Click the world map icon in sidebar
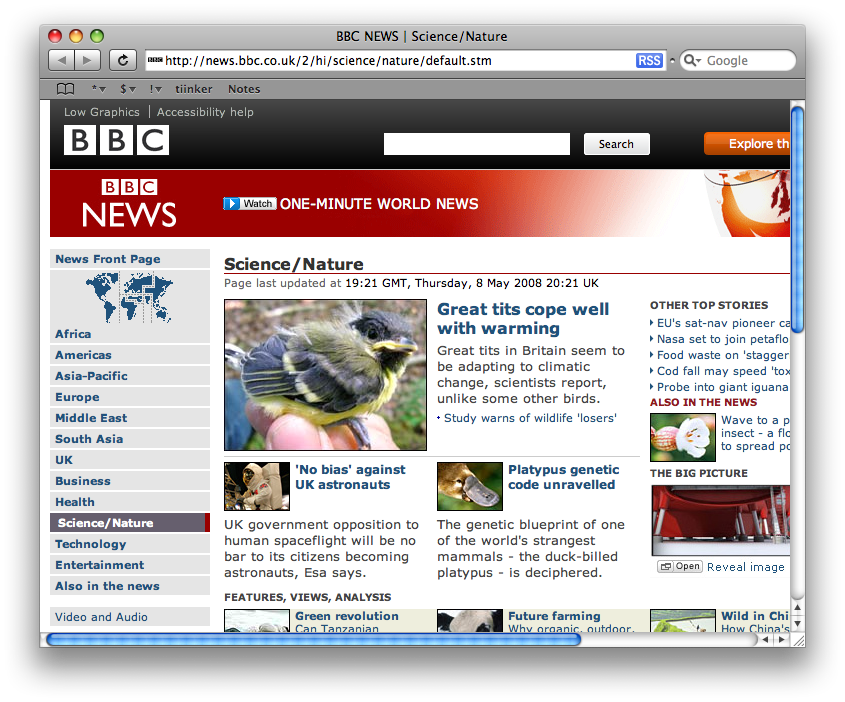This screenshot has height=702, width=845. [129, 297]
